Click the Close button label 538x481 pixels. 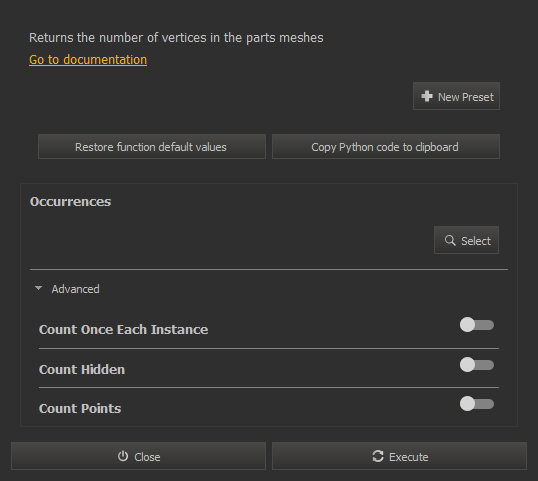click(x=147, y=457)
